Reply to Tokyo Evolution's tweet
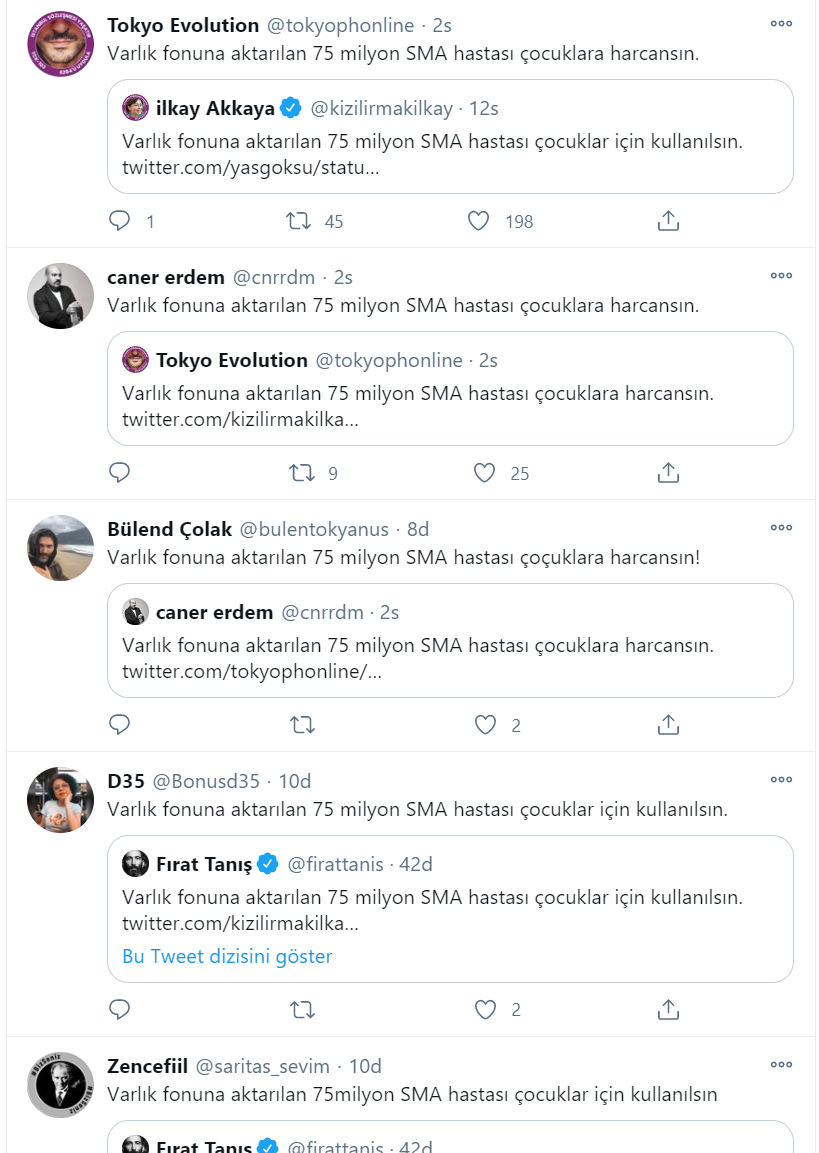 (x=120, y=221)
